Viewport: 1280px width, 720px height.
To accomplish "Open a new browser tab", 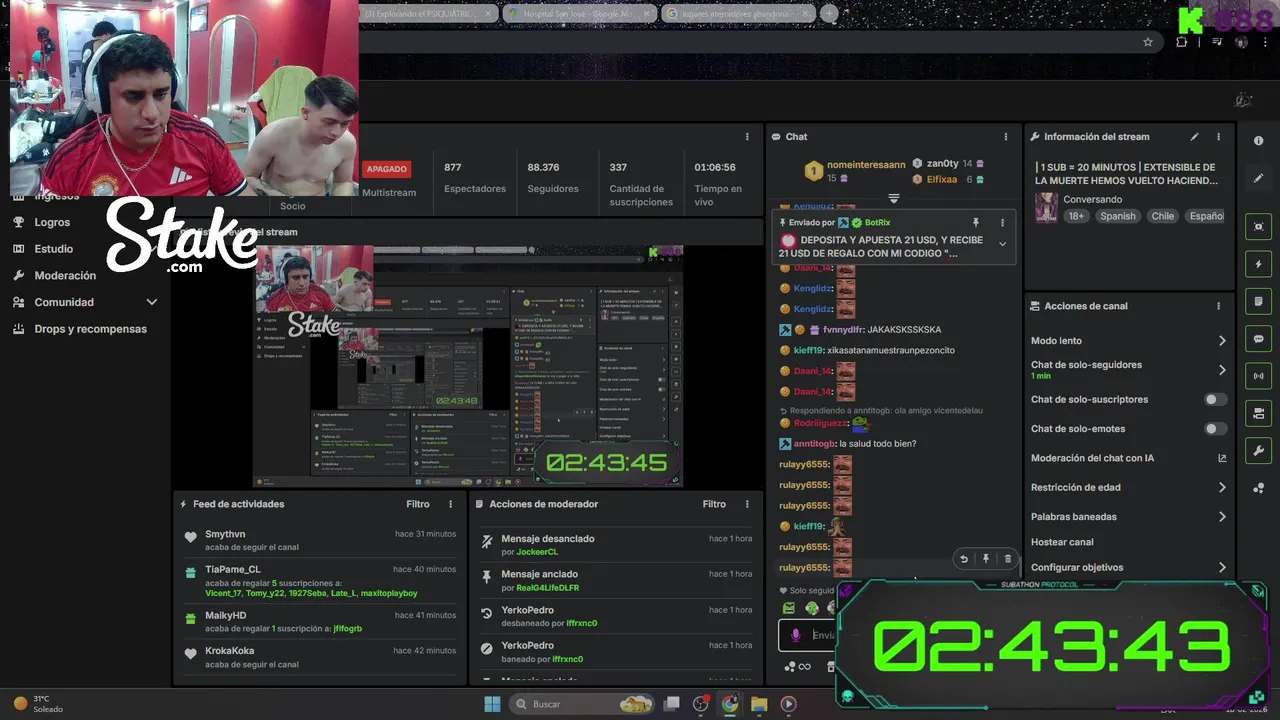I will (x=829, y=14).
